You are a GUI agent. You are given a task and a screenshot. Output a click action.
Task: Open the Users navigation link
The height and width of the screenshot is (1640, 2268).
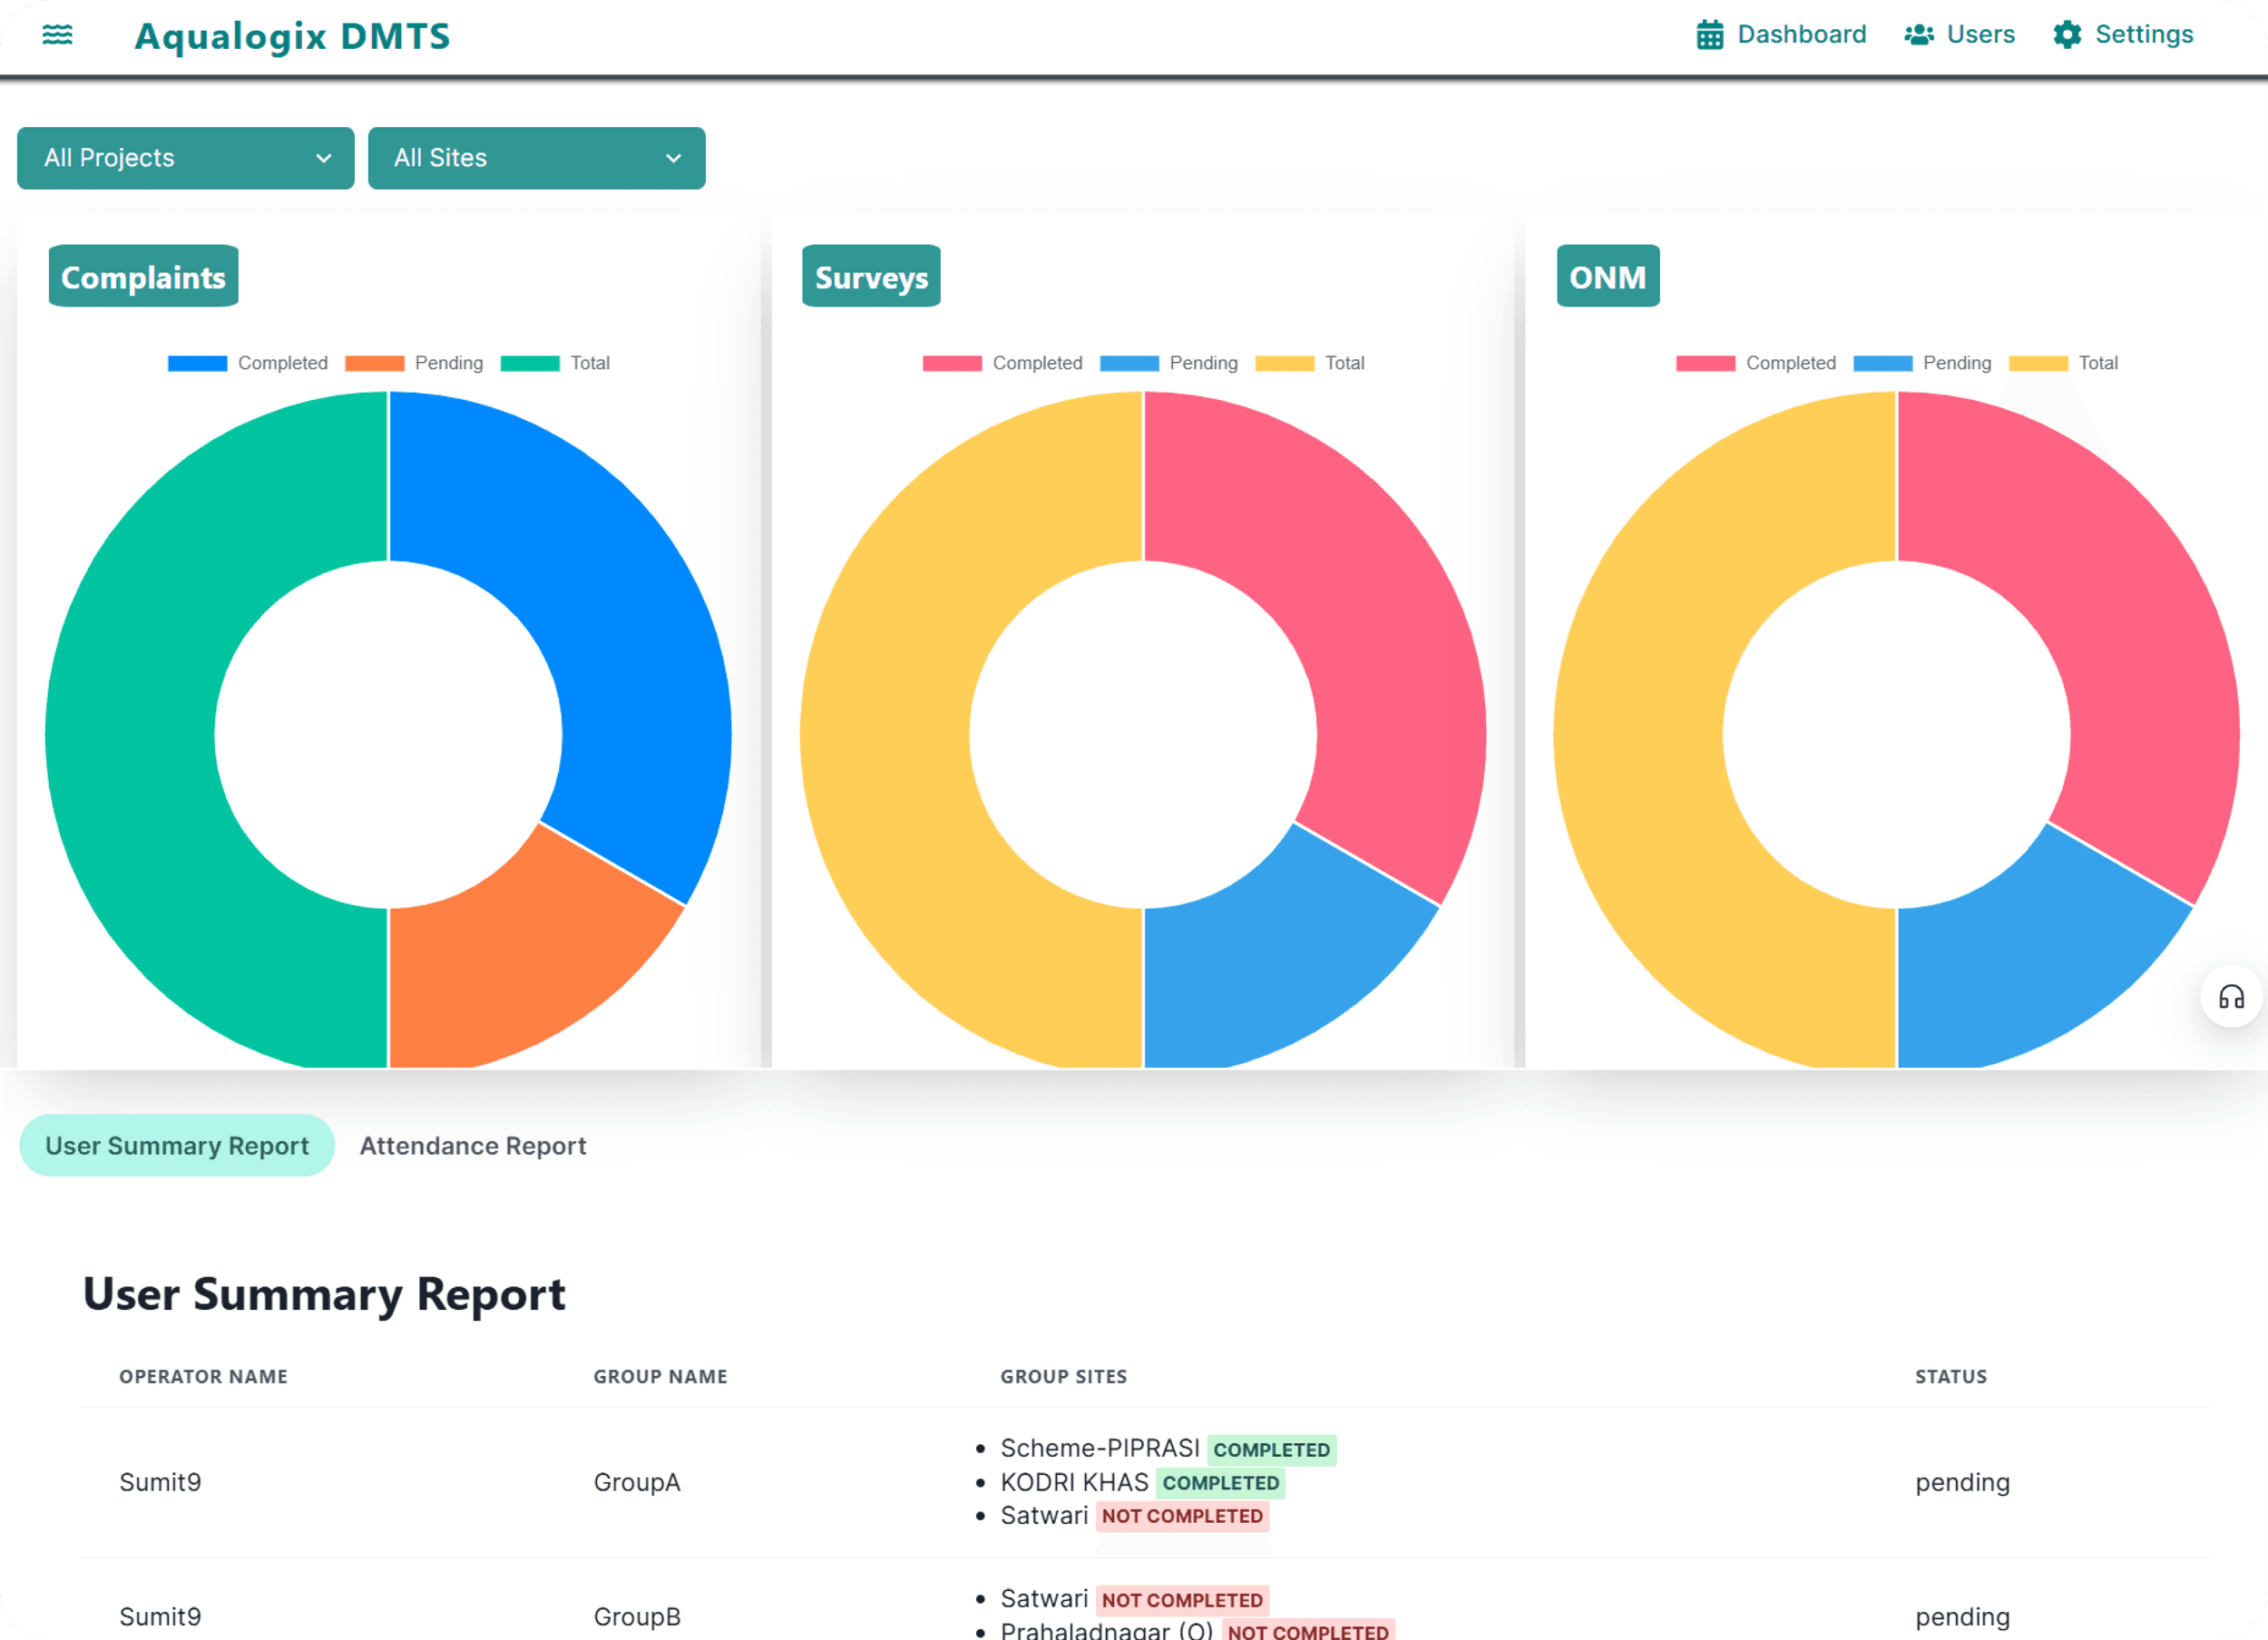point(1980,35)
